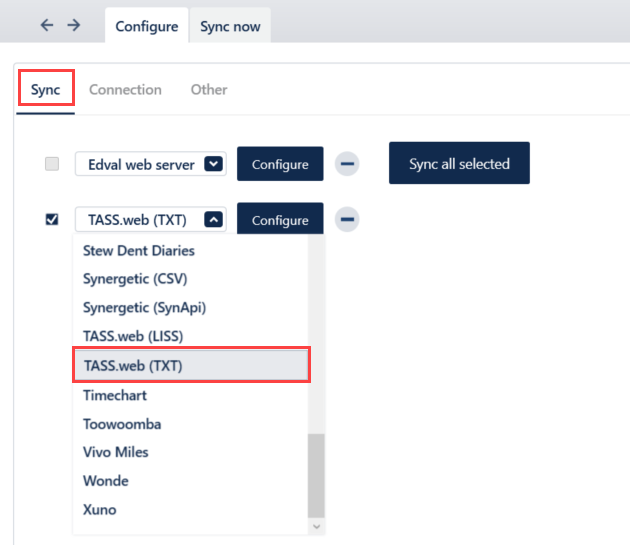Click the dropdown list scrollbar thumb

316,476
